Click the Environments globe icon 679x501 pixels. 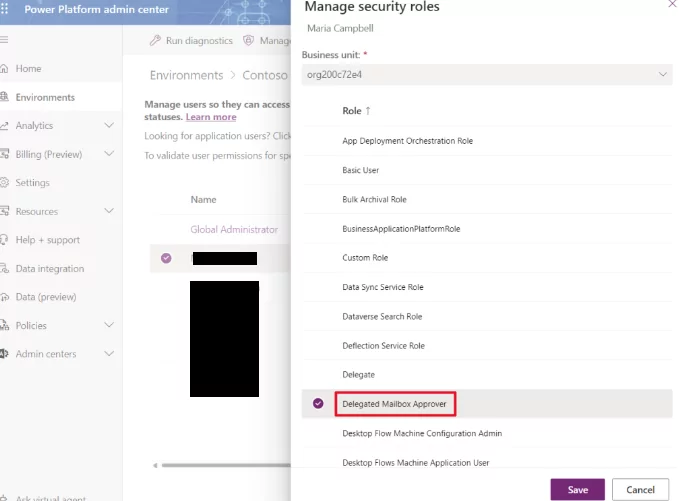(4, 97)
